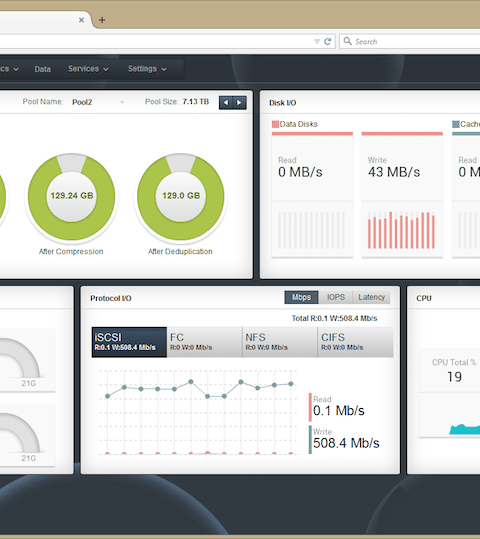Open the Data menu

[43, 69]
